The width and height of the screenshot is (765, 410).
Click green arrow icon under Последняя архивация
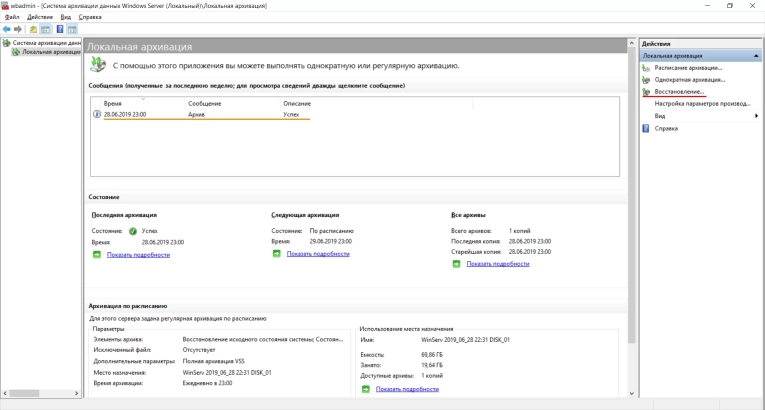click(x=97, y=255)
